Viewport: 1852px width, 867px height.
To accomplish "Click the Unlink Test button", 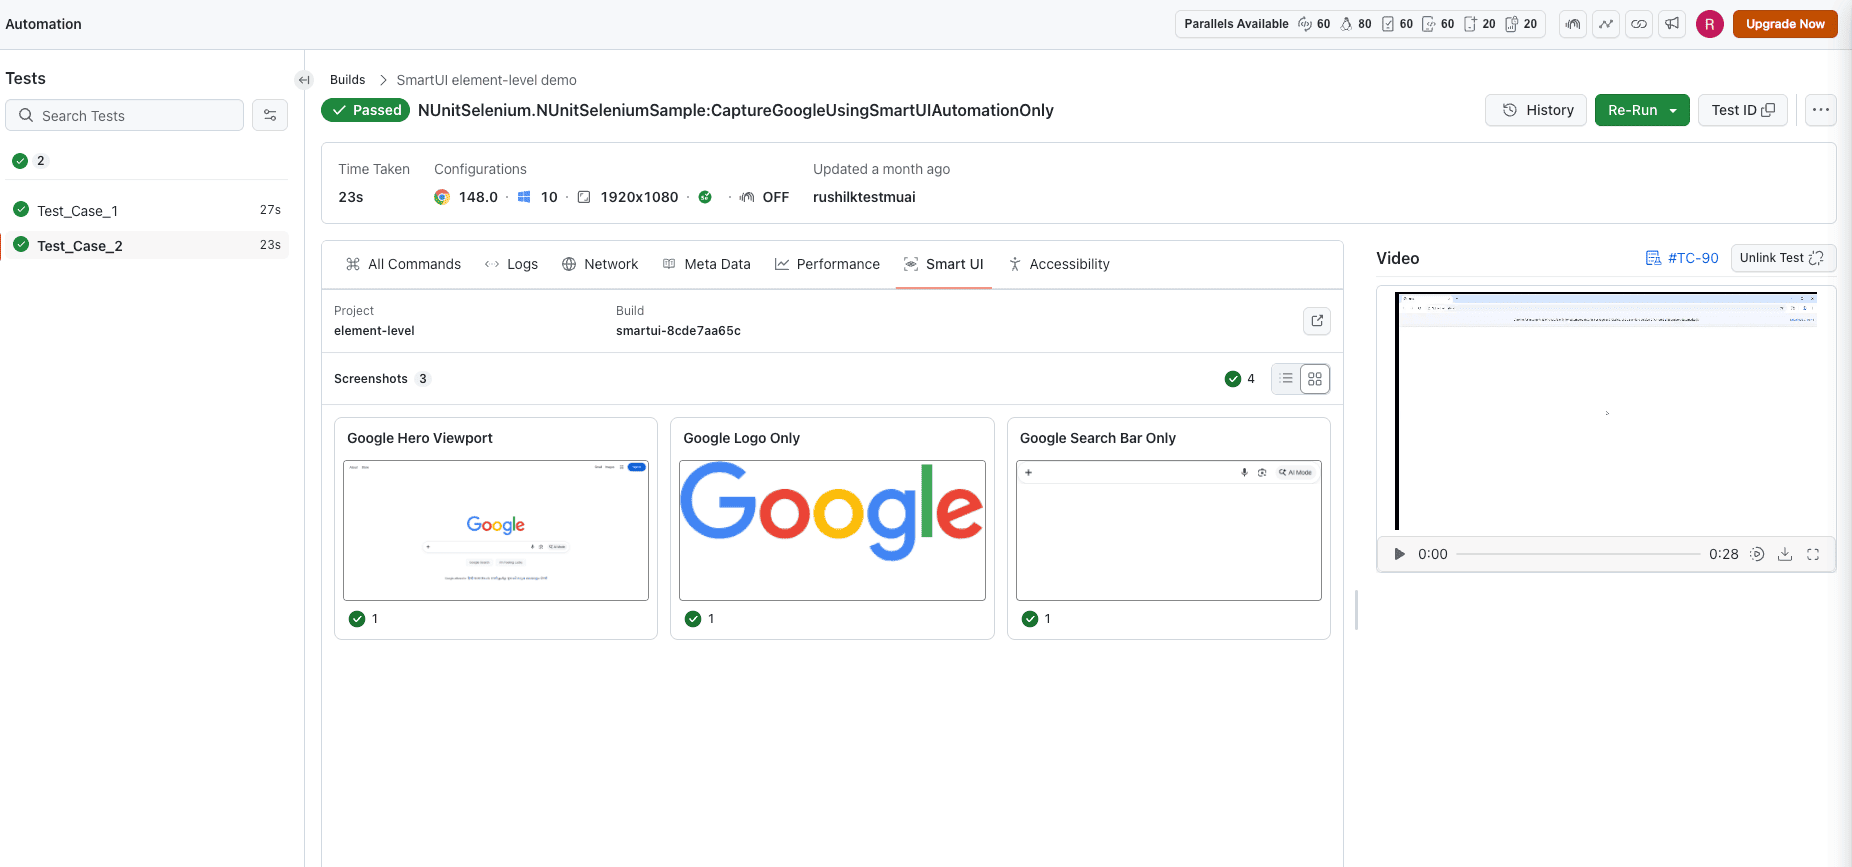I will (1783, 258).
